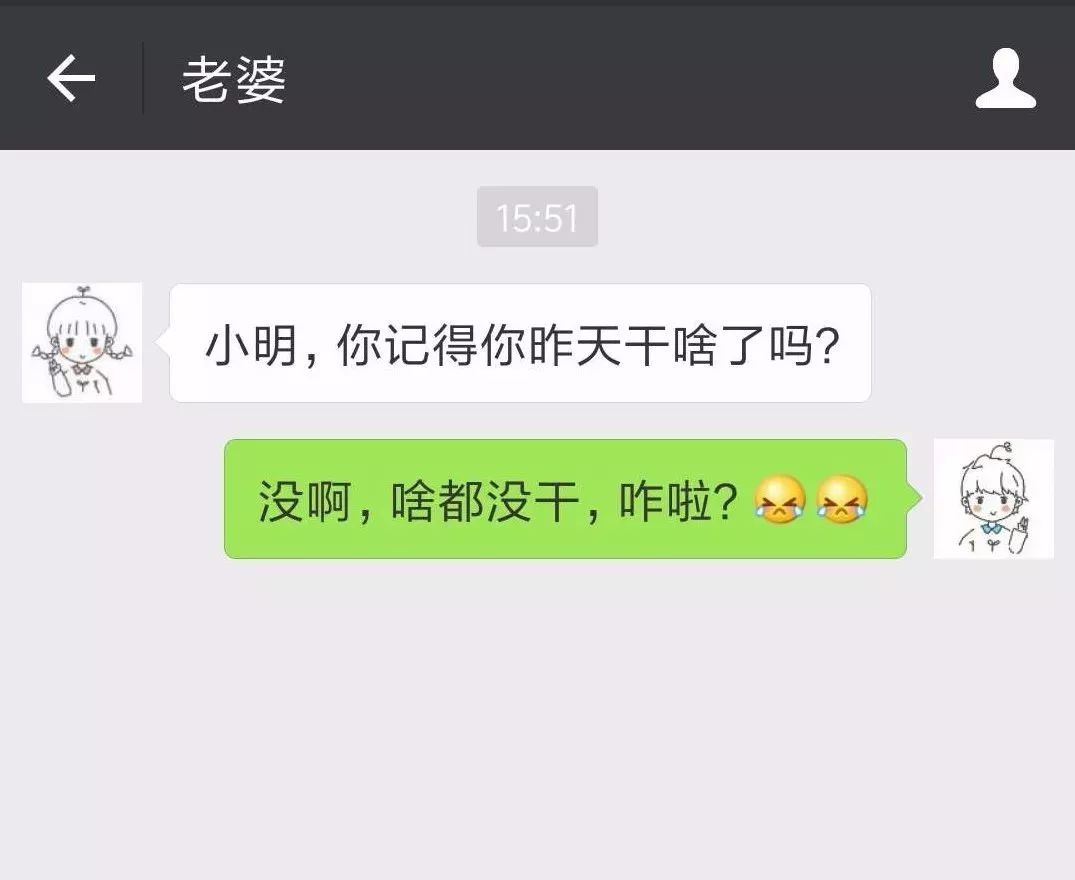
Task: Select the green sent message bubble
Action: (x=566, y=498)
